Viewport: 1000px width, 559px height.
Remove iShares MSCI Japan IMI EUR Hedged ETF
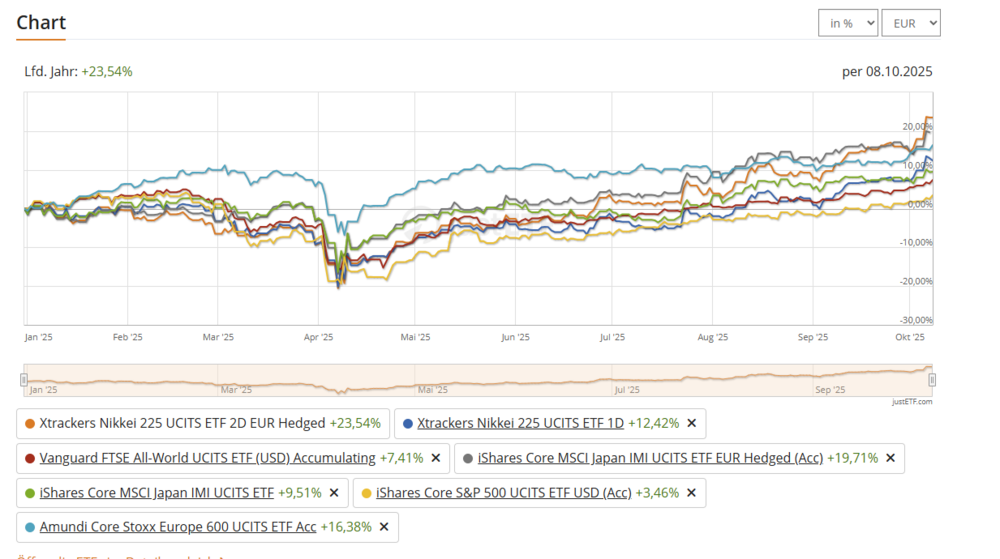(890, 458)
